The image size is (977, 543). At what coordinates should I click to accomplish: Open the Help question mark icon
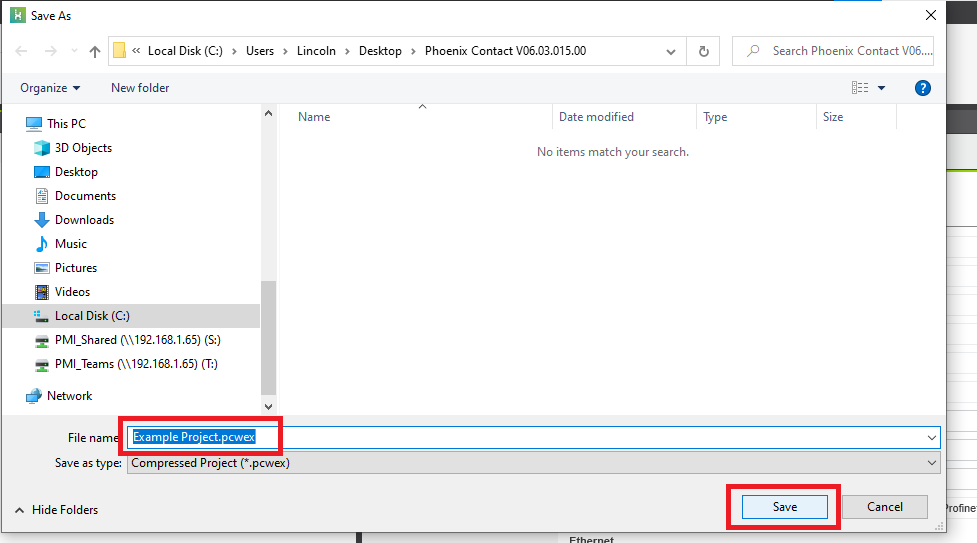tap(923, 88)
